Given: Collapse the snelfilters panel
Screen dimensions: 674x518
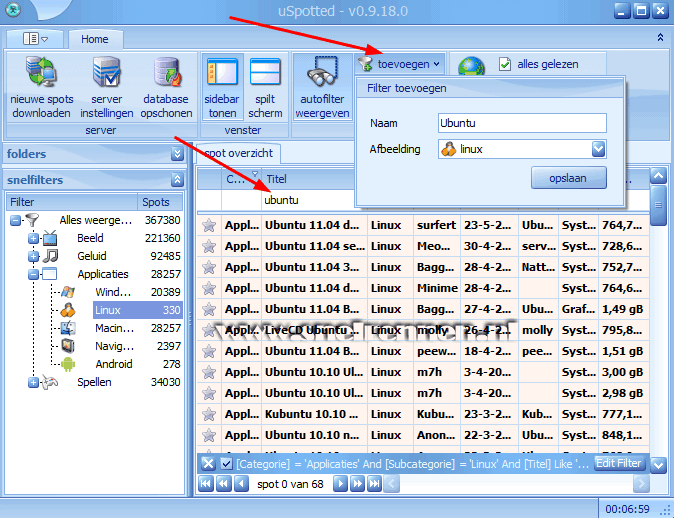Looking at the screenshot, I should [177, 180].
